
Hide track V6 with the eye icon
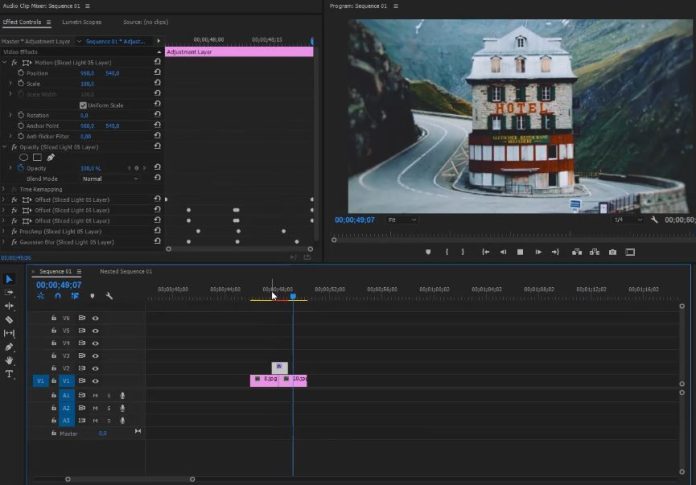coord(95,318)
